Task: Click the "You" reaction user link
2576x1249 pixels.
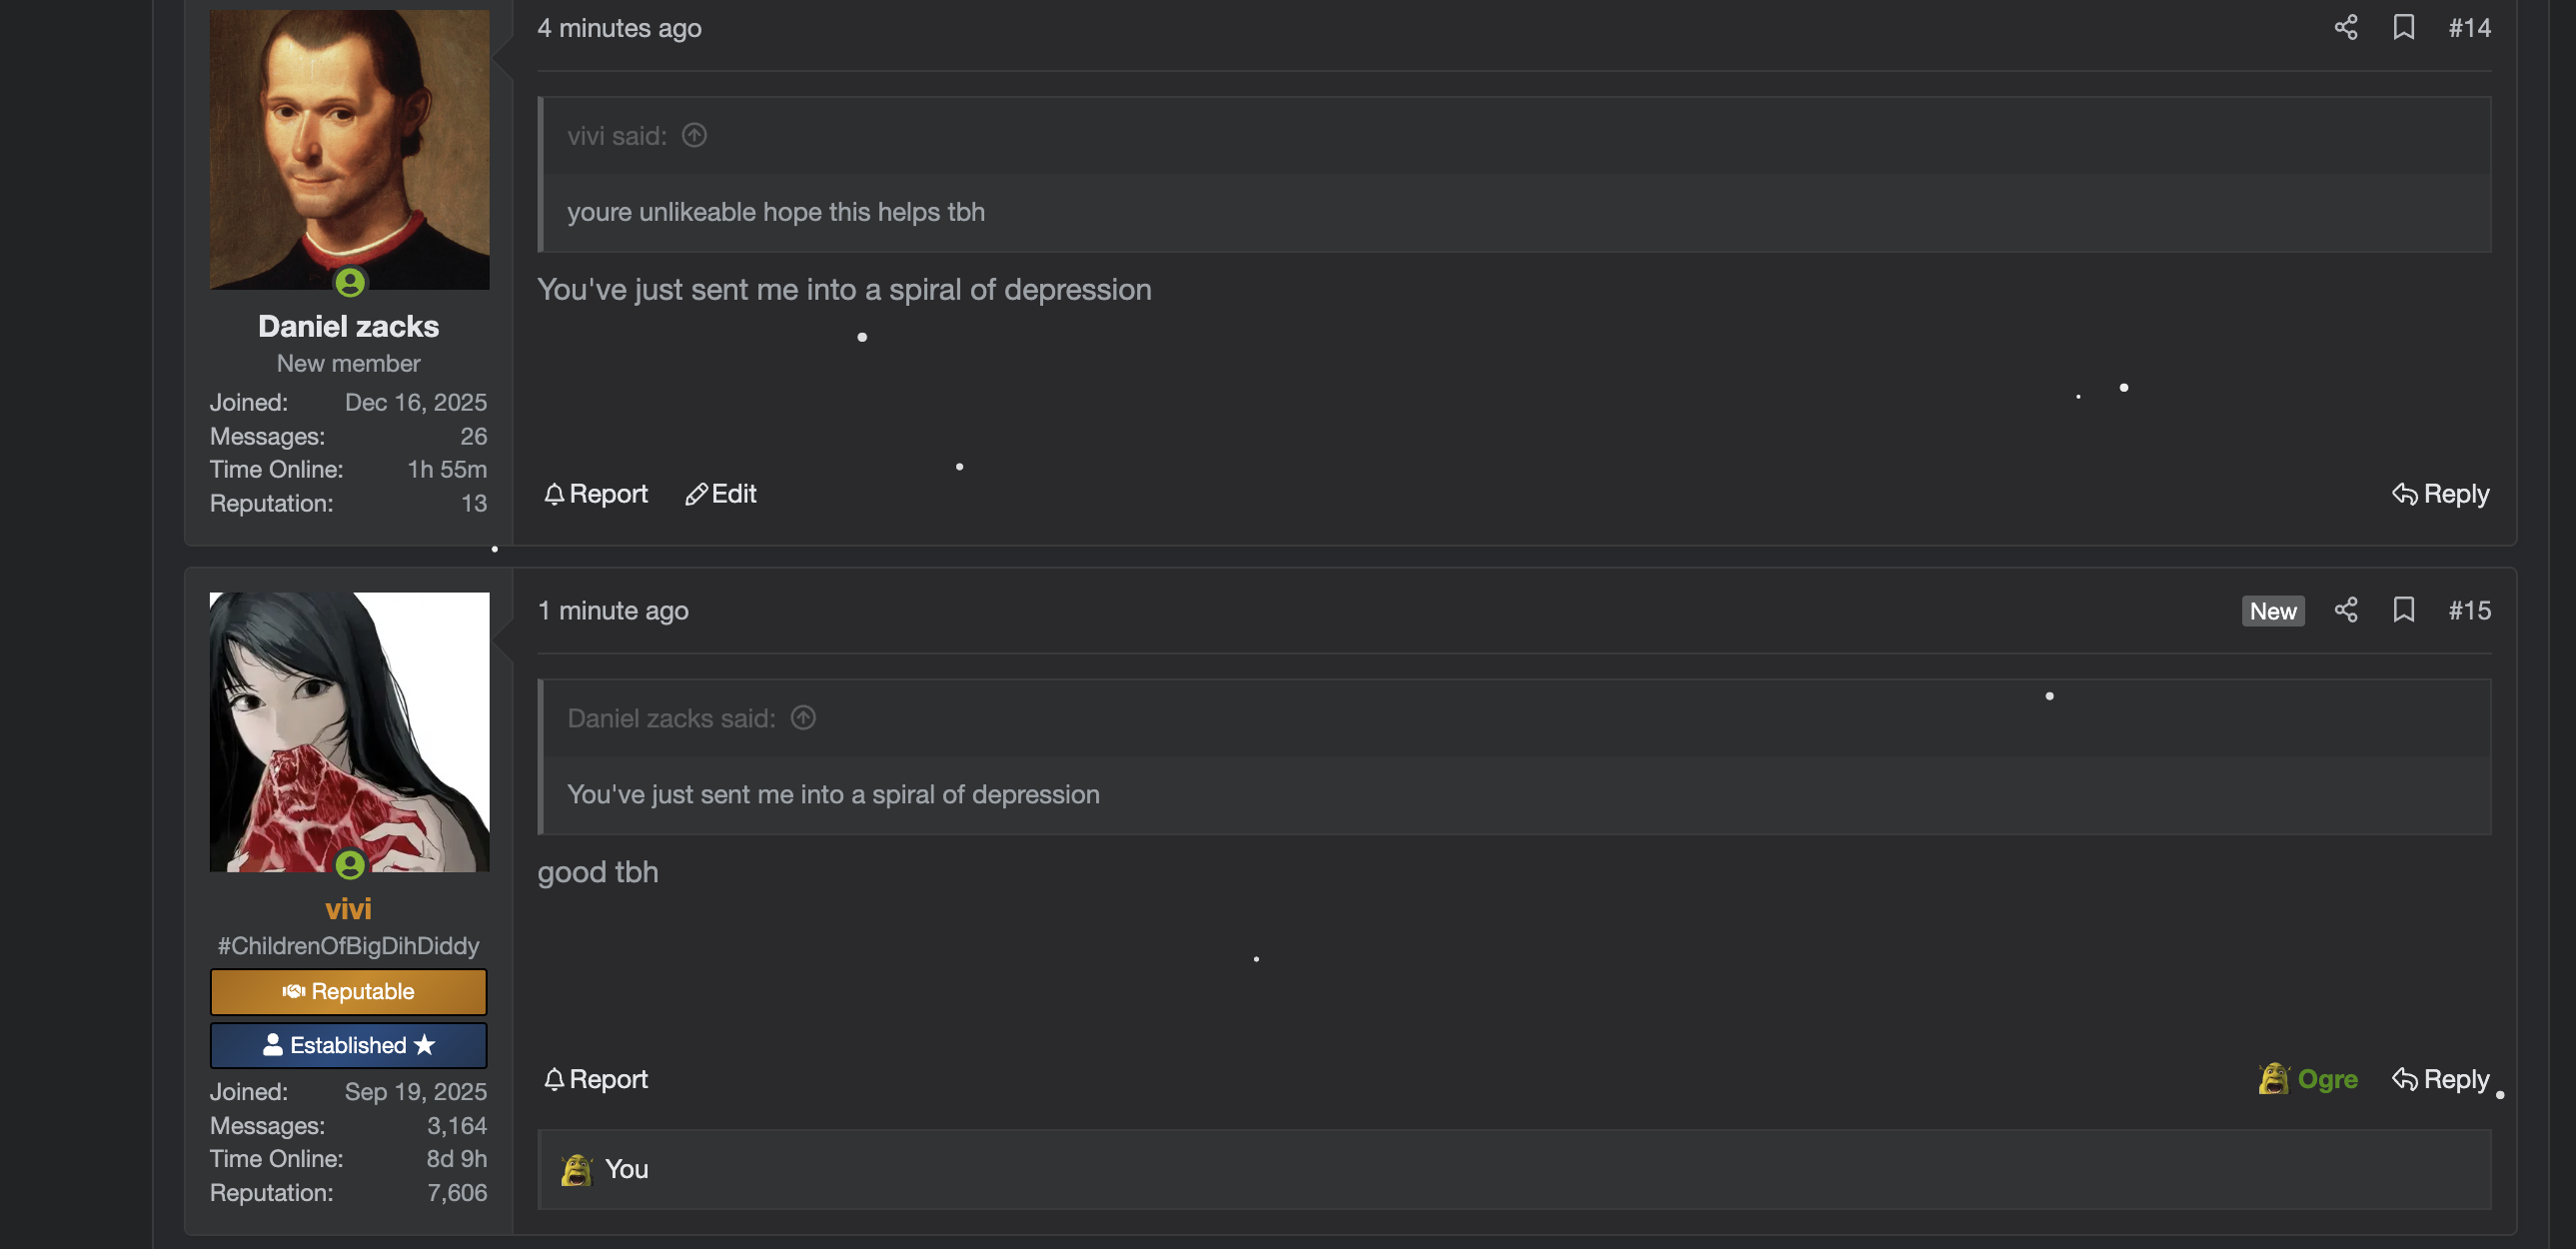Action: (x=626, y=1169)
